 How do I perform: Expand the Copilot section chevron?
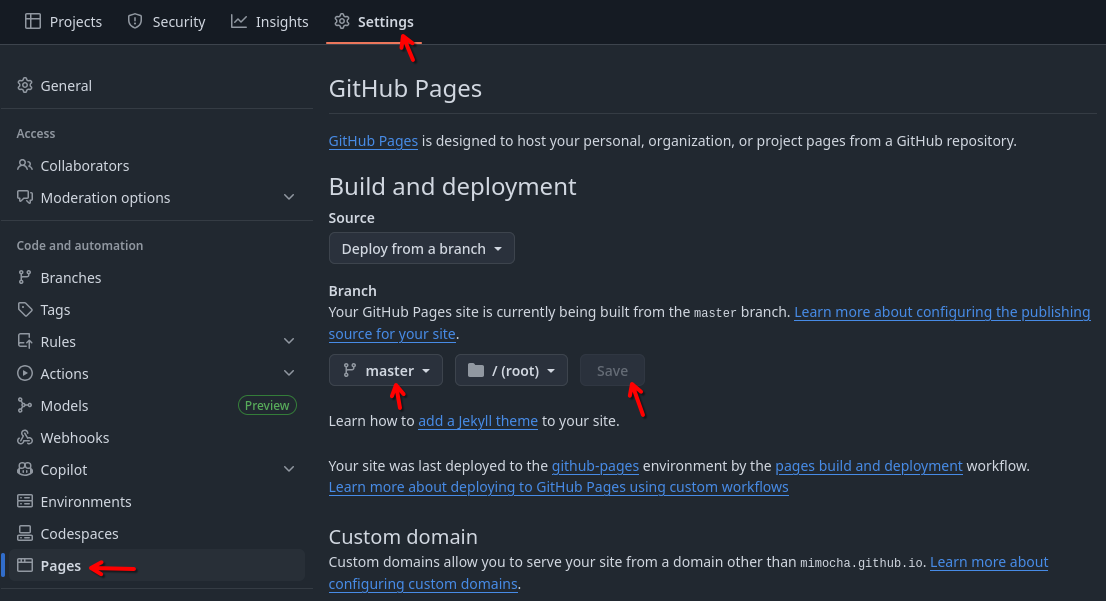(289, 468)
